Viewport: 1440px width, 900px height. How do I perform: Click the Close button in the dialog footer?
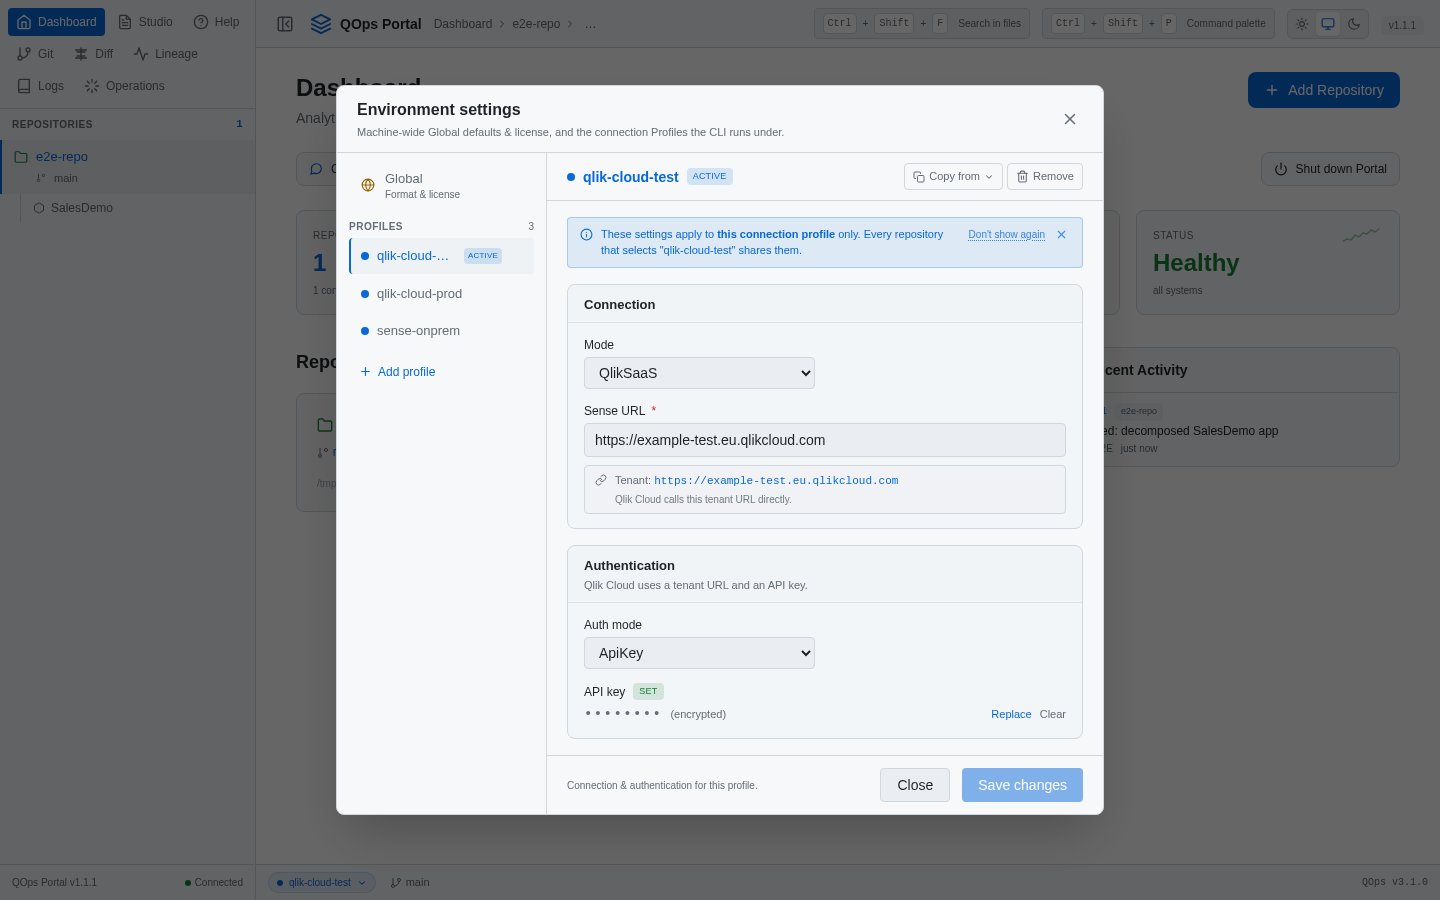point(915,785)
